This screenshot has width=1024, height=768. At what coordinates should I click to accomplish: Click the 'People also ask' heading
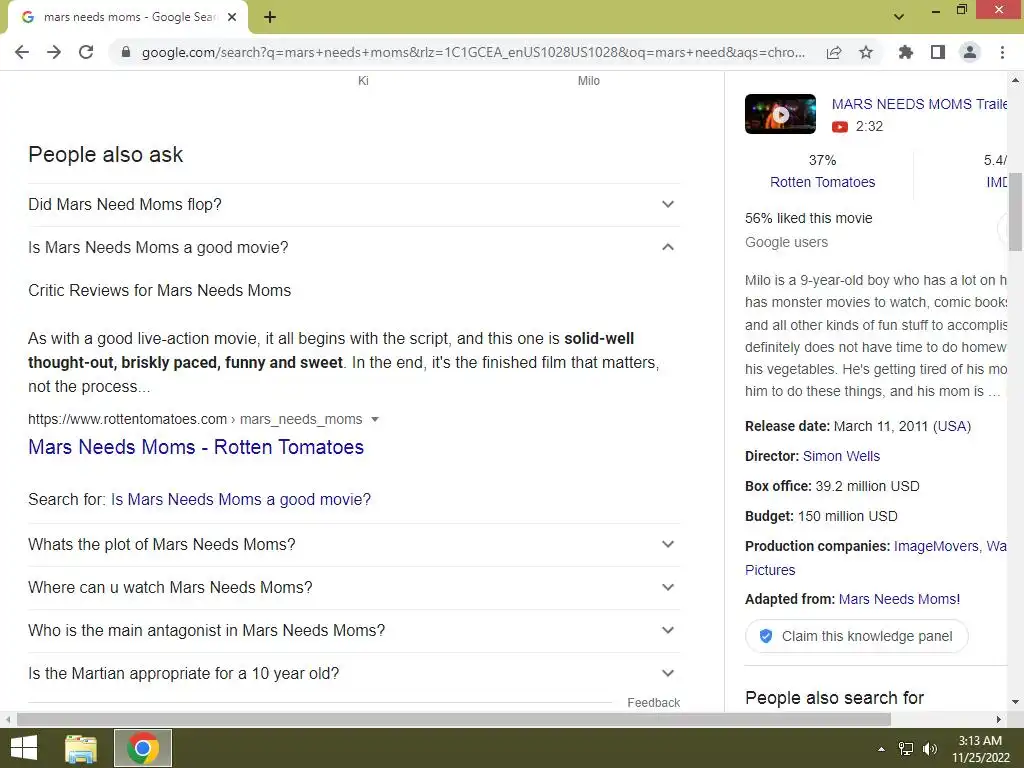click(105, 155)
